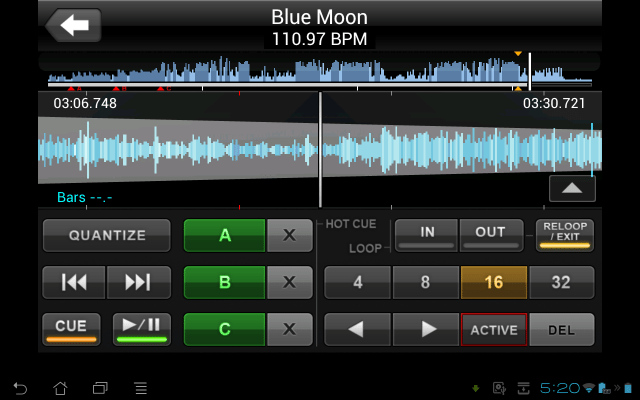Screen dimensions: 640x400
Task: Seek in the overview waveform
Action: [320, 70]
